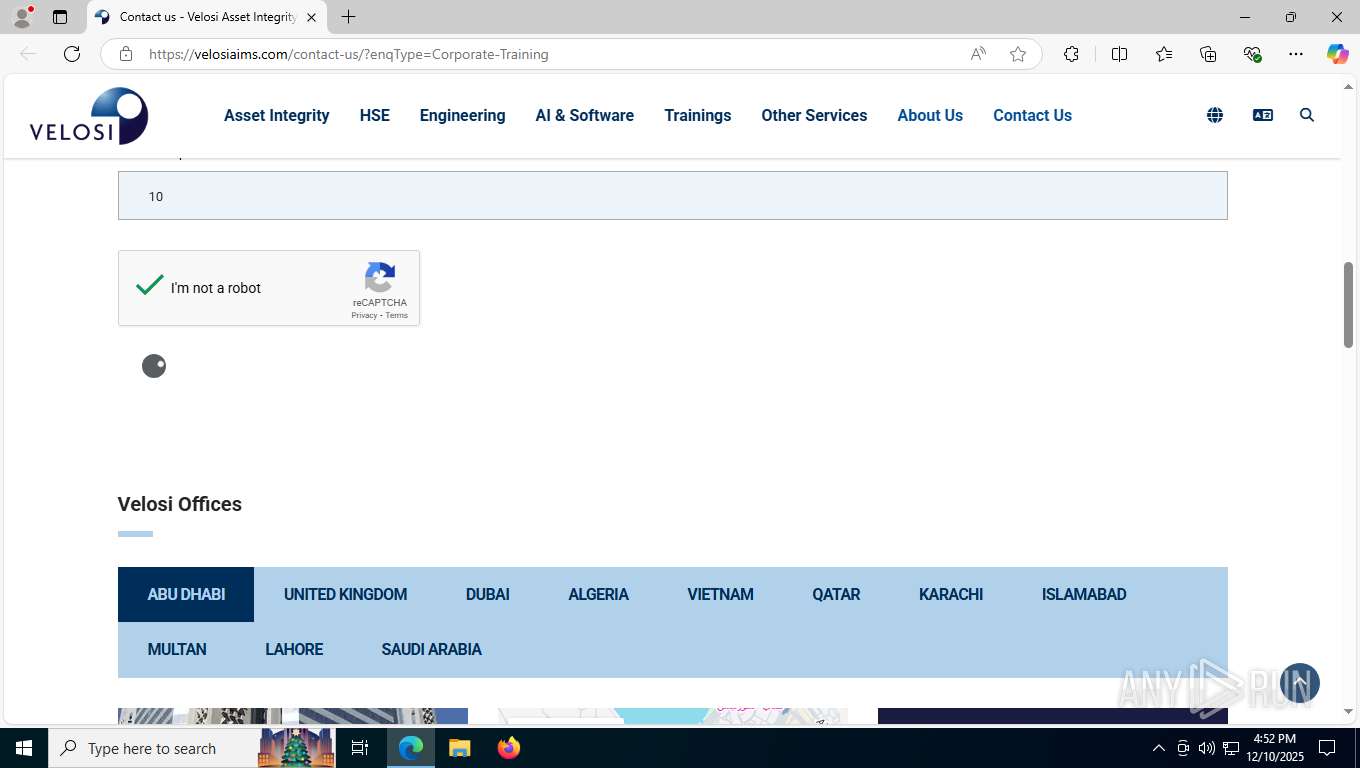Open browser Extensions icon

point(1071,54)
